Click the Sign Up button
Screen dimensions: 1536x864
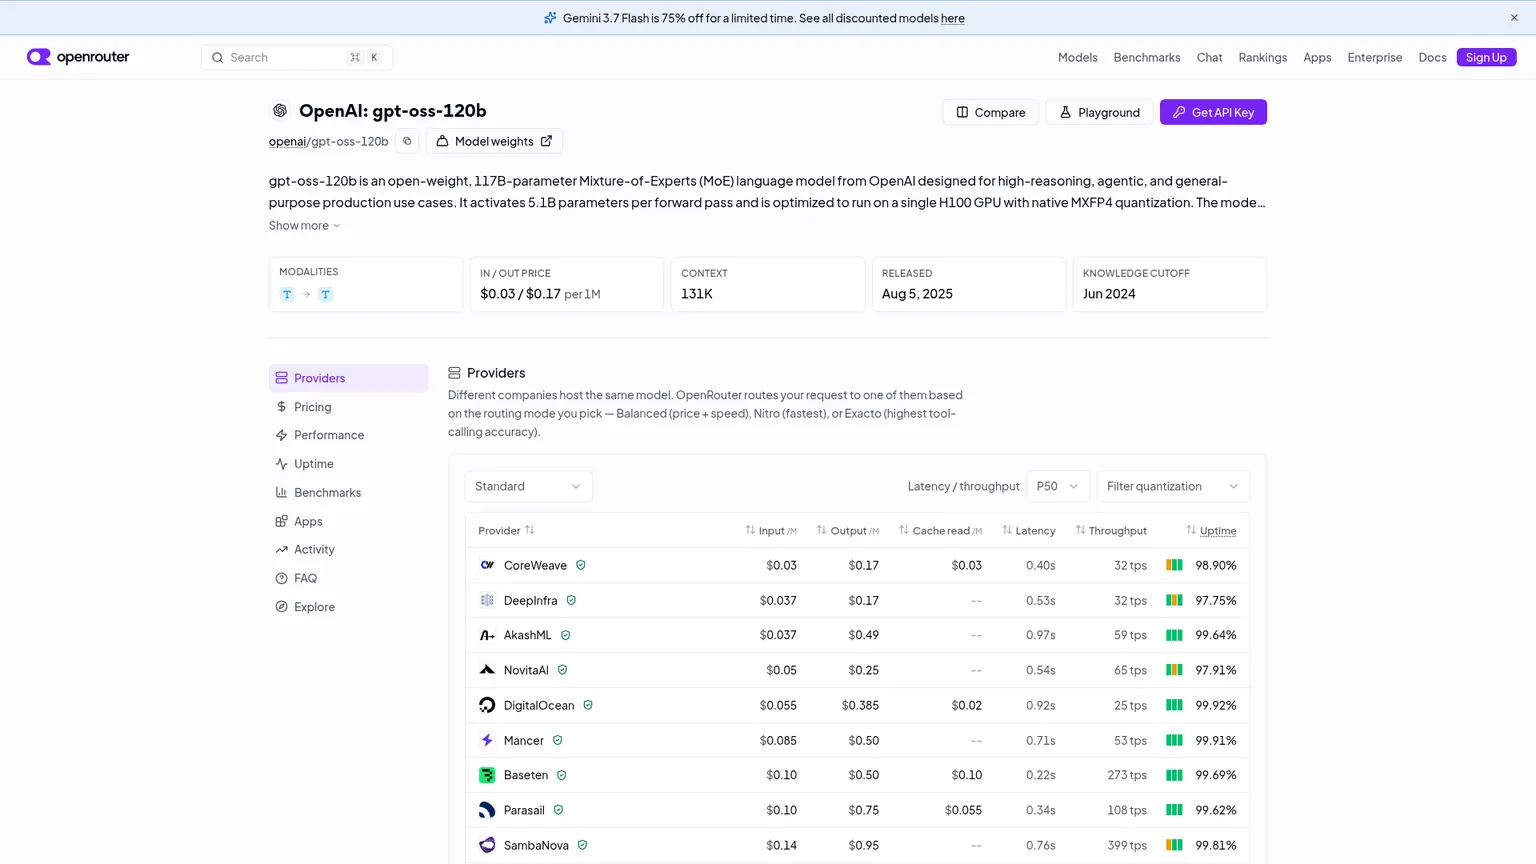(x=1486, y=57)
